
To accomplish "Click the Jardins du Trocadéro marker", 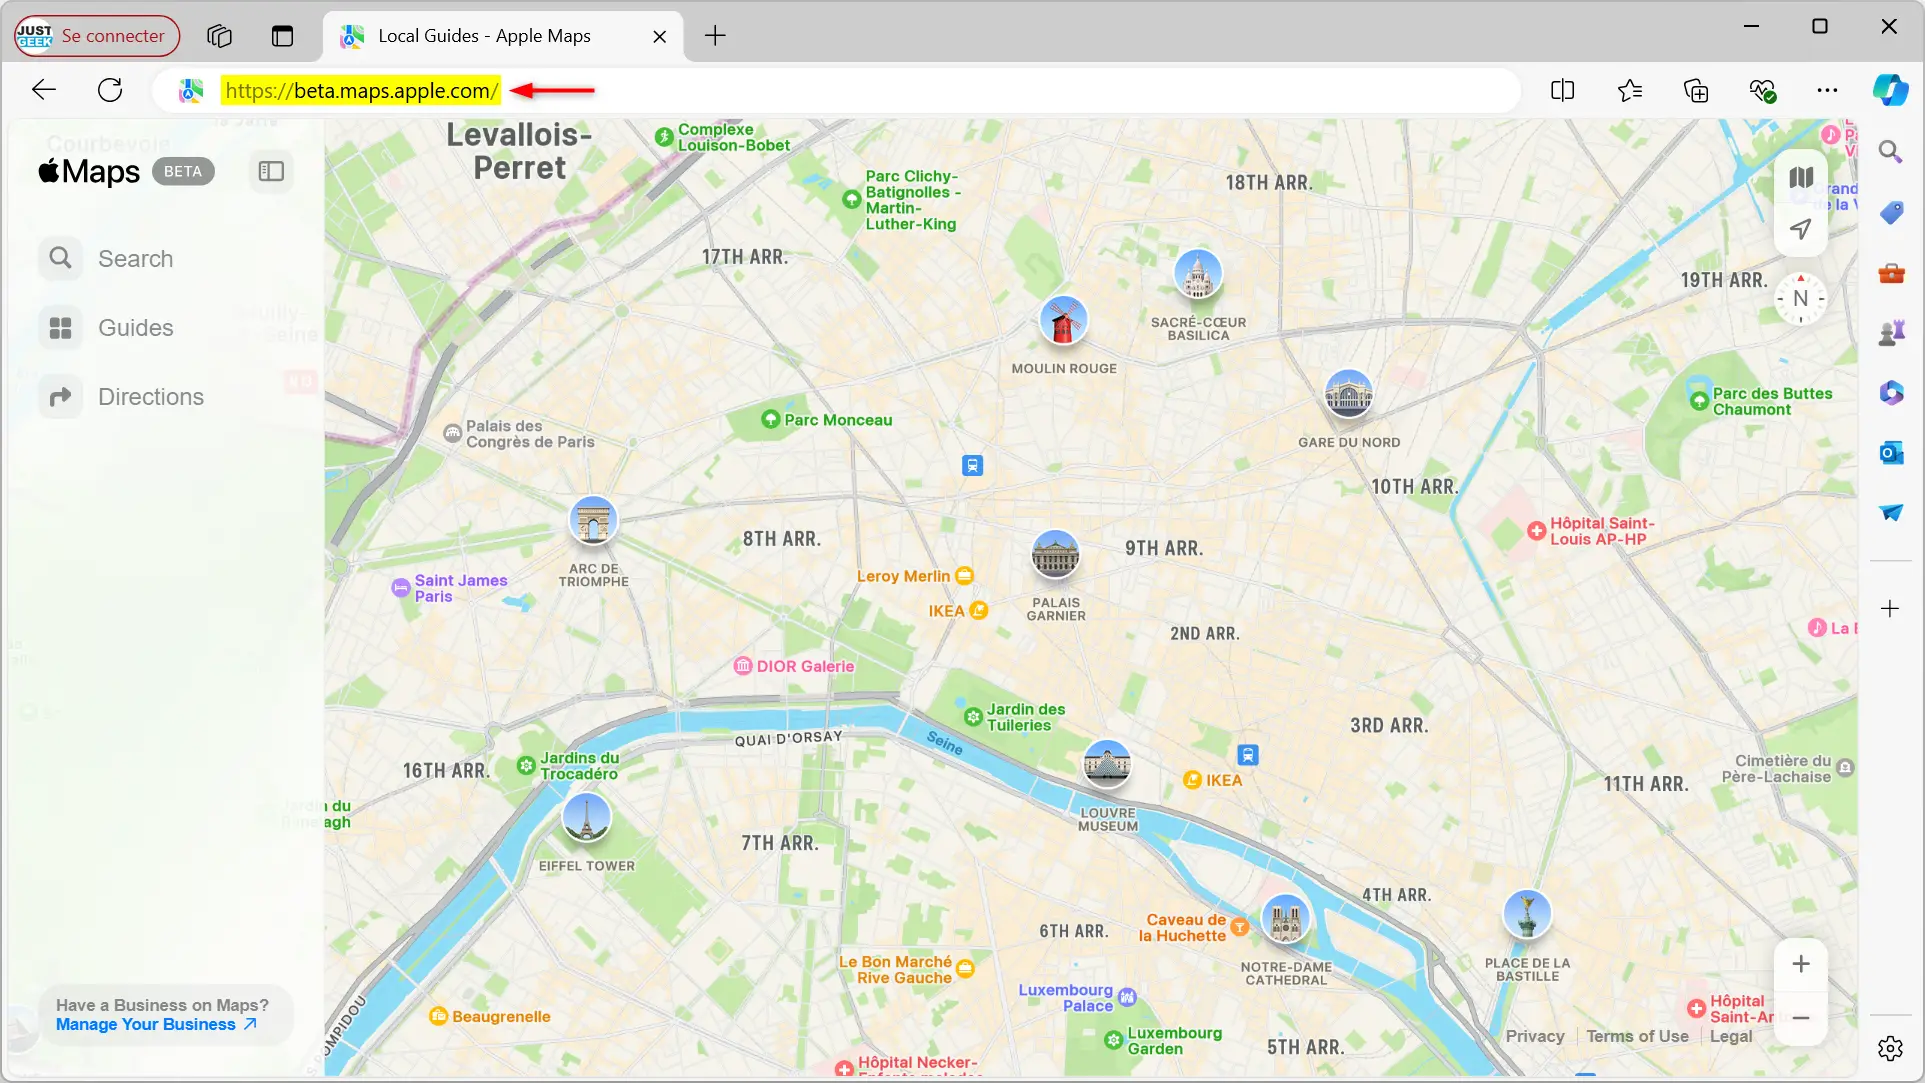I will [526, 766].
